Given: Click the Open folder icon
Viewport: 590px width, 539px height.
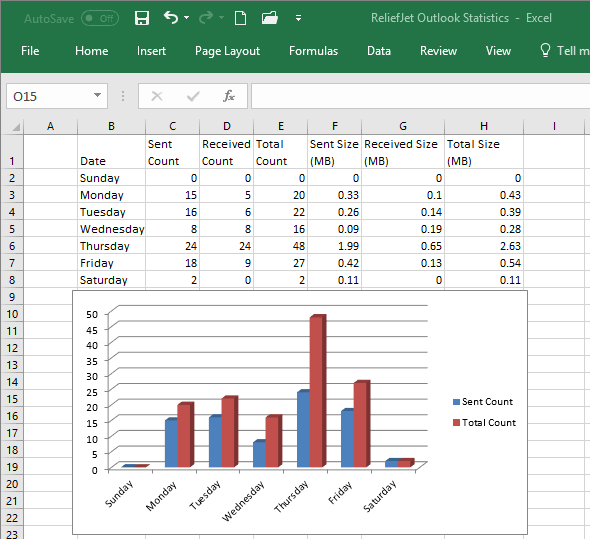Looking at the screenshot, I should click(270, 18).
